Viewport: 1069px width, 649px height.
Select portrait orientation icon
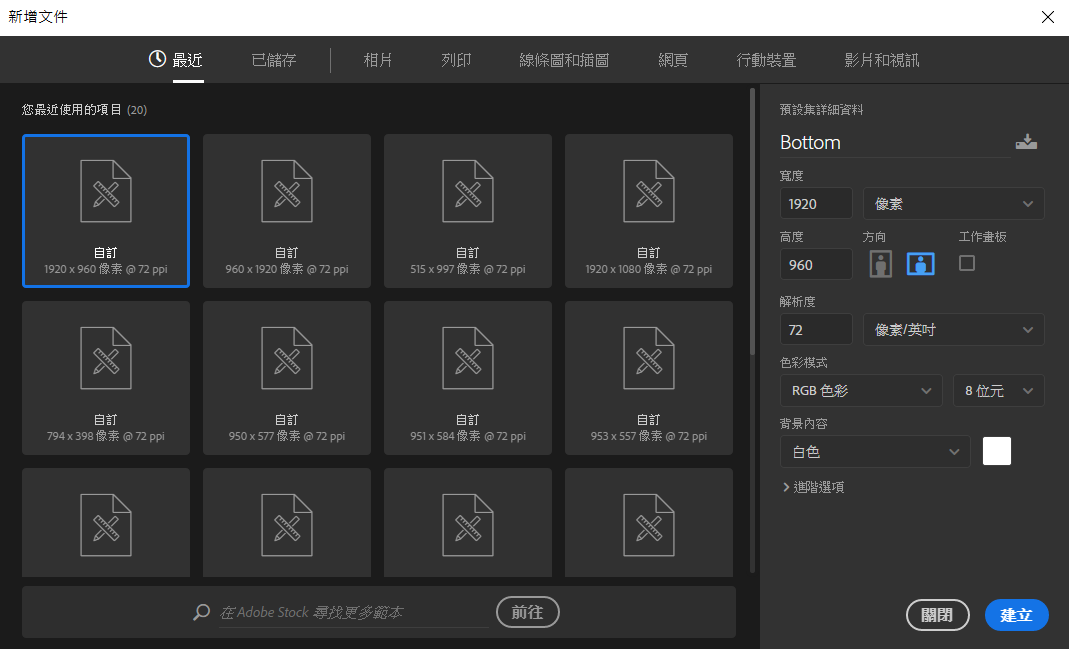pos(881,264)
